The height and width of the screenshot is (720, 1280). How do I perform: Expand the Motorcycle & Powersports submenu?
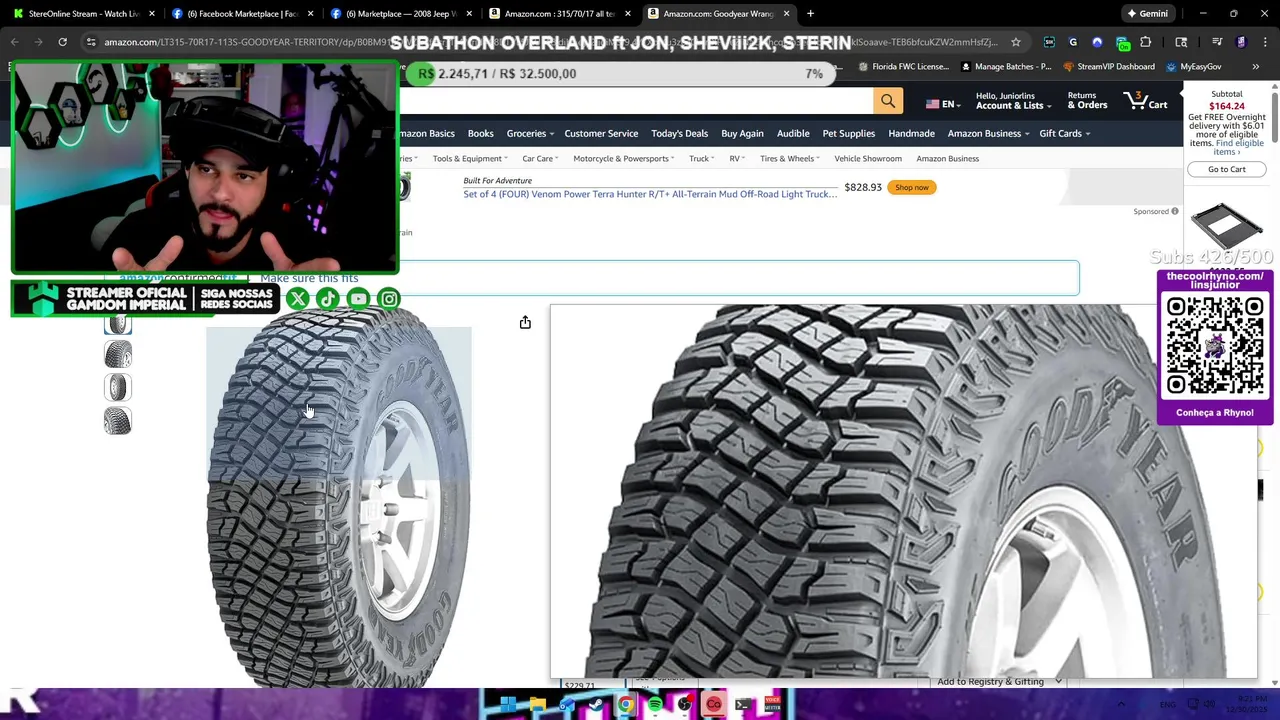(624, 158)
